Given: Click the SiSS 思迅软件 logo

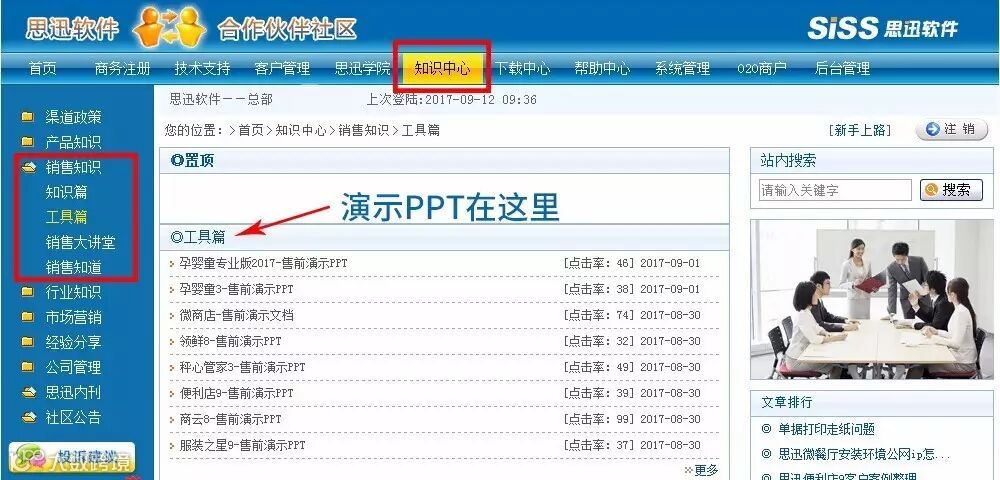Looking at the screenshot, I should coord(883,27).
